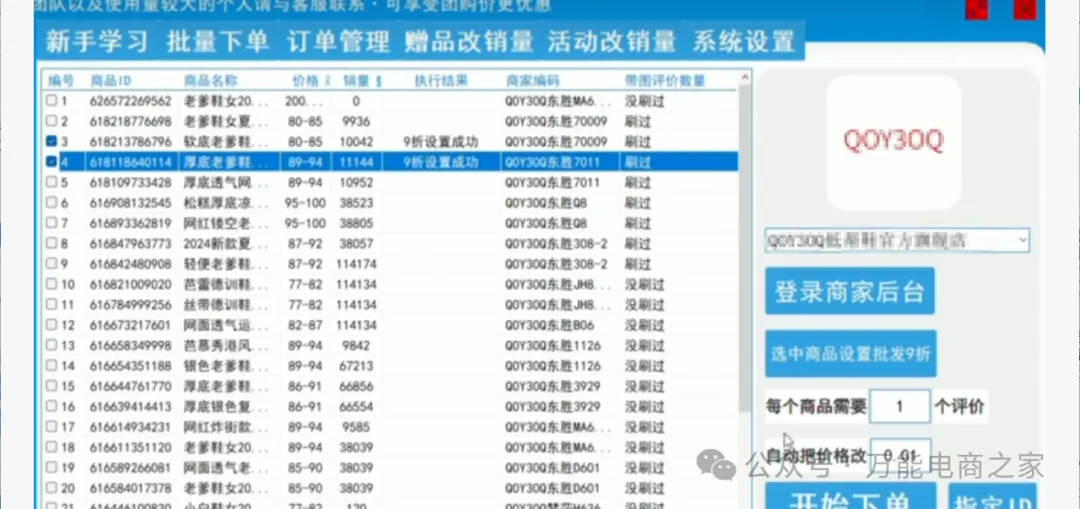Click the reviews-per-product input field
Screen dimensions: 1080x509
(x=899, y=407)
